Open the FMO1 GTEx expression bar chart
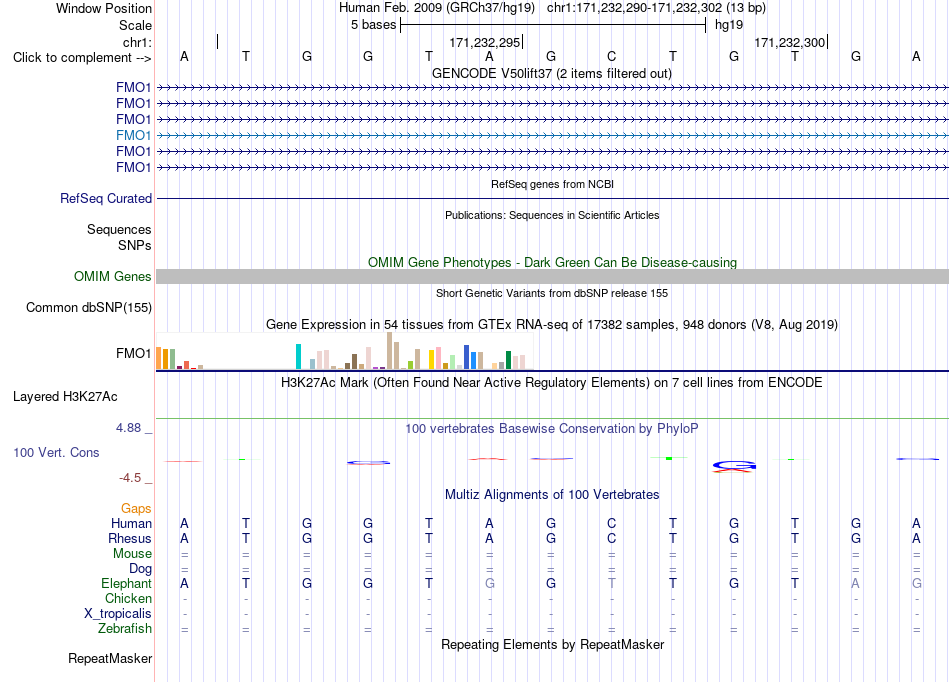950x682 pixels. pos(345,351)
